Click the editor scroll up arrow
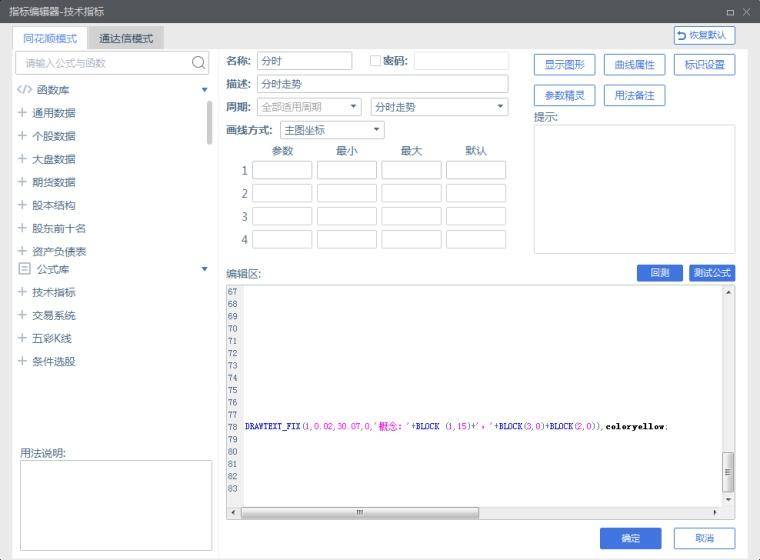Viewport: 760px width, 560px height. tap(728, 292)
